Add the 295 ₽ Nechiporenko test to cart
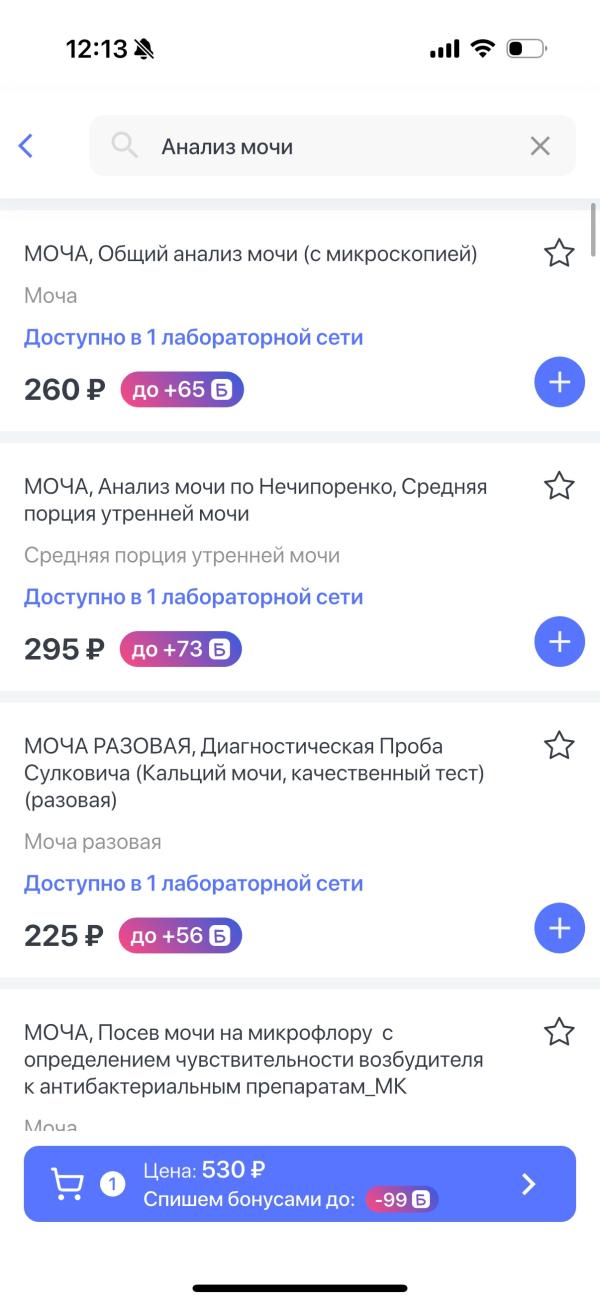 (559, 642)
